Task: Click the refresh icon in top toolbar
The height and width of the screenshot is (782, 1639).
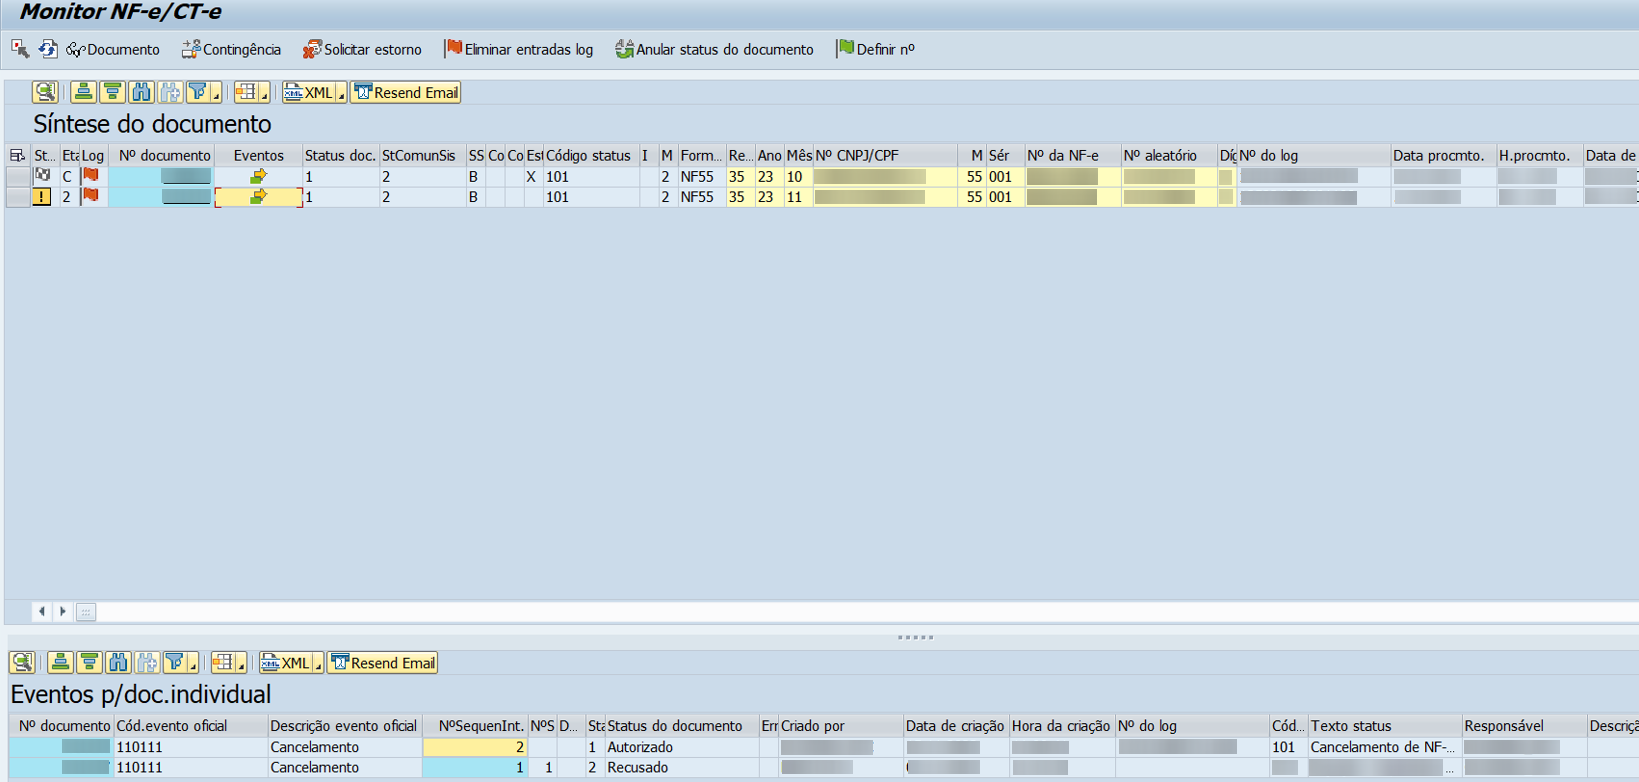Action: click(x=48, y=48)
